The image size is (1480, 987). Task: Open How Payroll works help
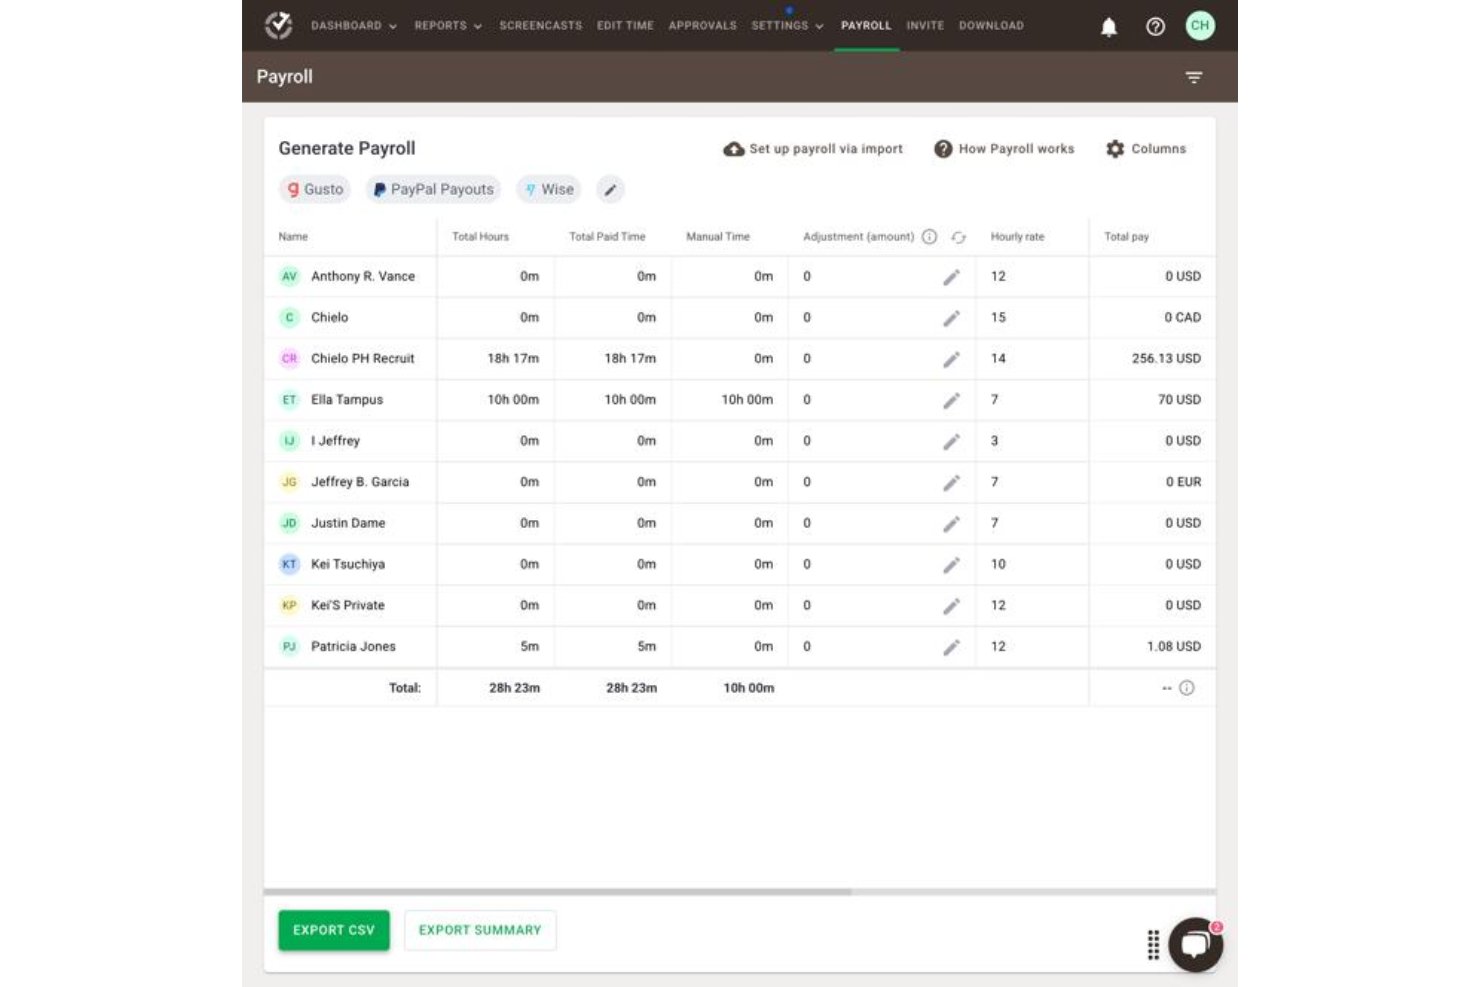click(1004, 149)
